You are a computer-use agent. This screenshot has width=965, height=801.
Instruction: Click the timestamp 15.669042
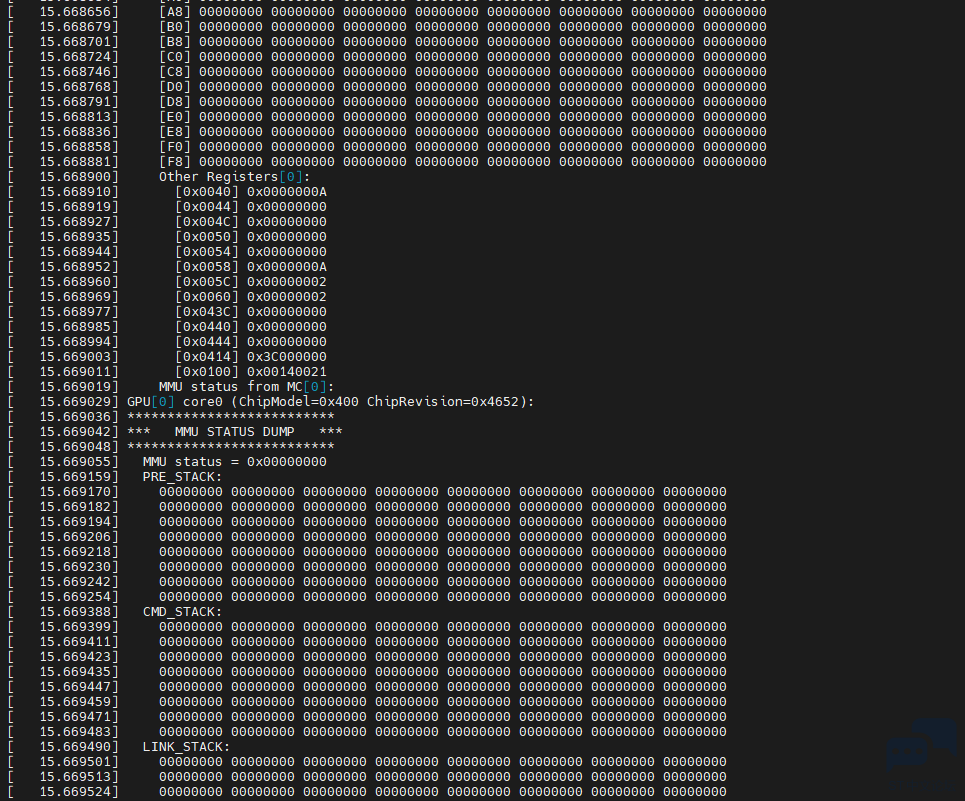(75, 432)
